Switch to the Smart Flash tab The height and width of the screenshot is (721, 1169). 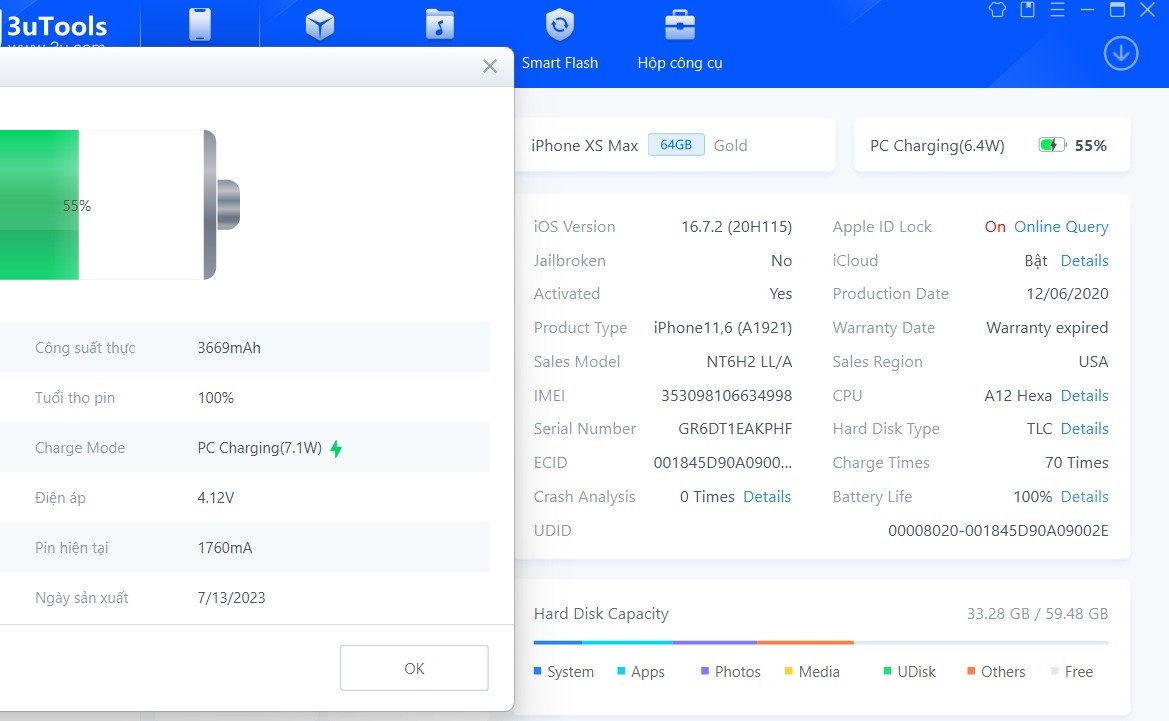point(560,39)
